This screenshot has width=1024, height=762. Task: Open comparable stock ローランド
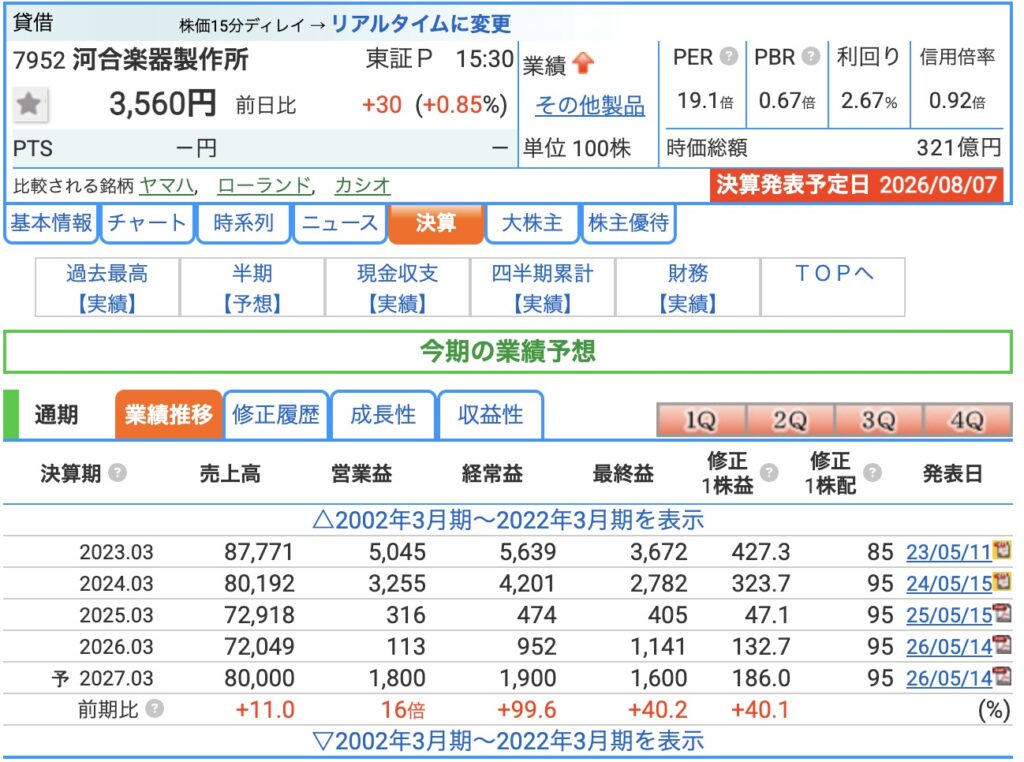pos(264,185)
